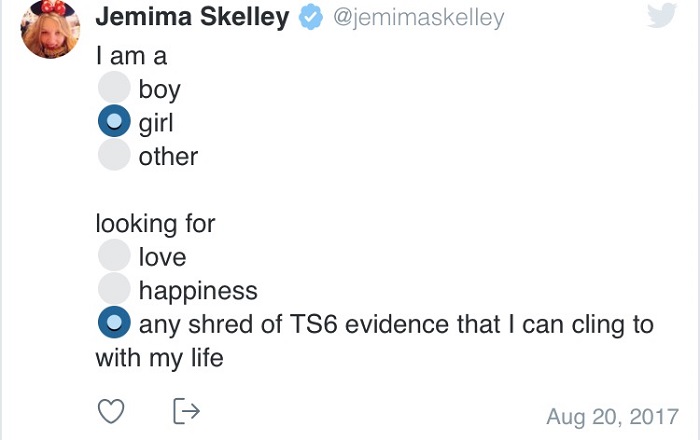Toggle the TS6 evidence radio button
700x440 pixels.
click(x=114, y=323)
